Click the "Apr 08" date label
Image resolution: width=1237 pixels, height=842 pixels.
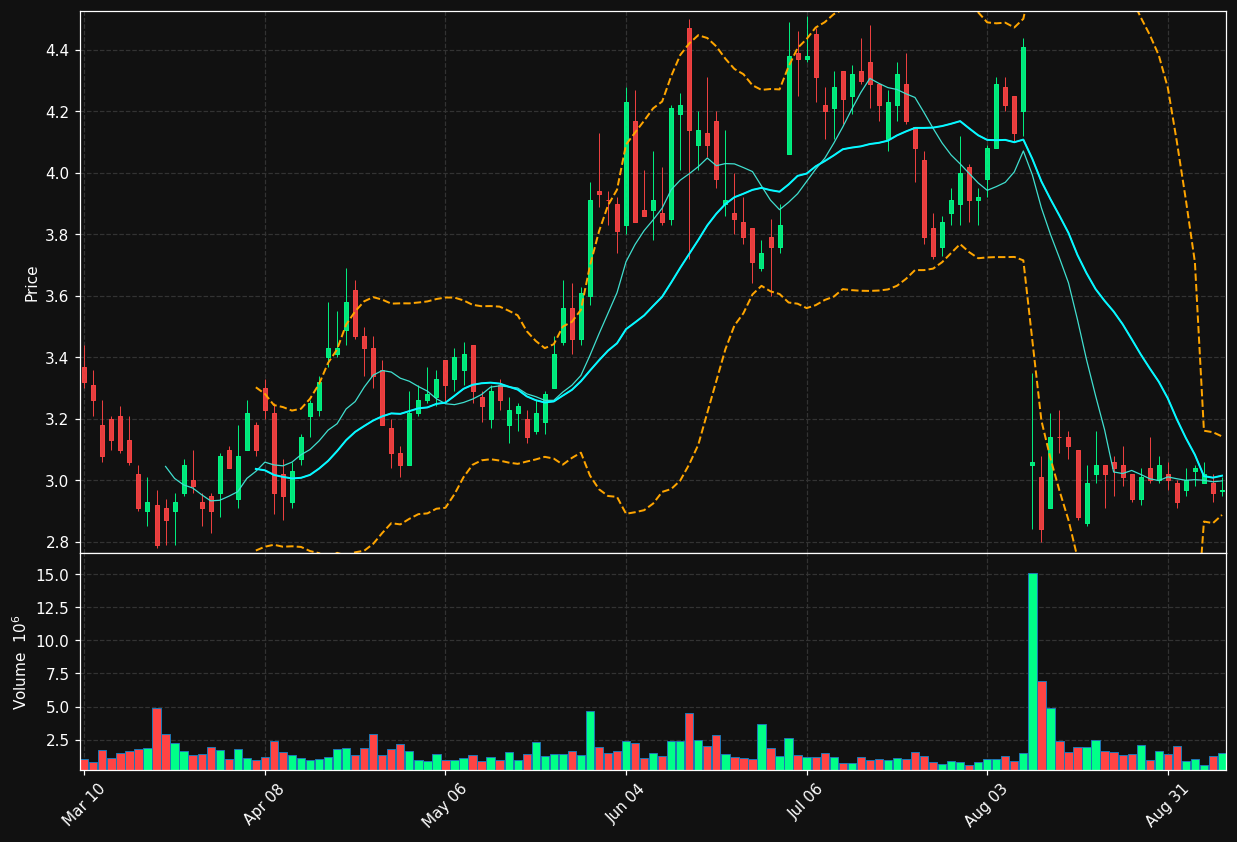[266, 804]
